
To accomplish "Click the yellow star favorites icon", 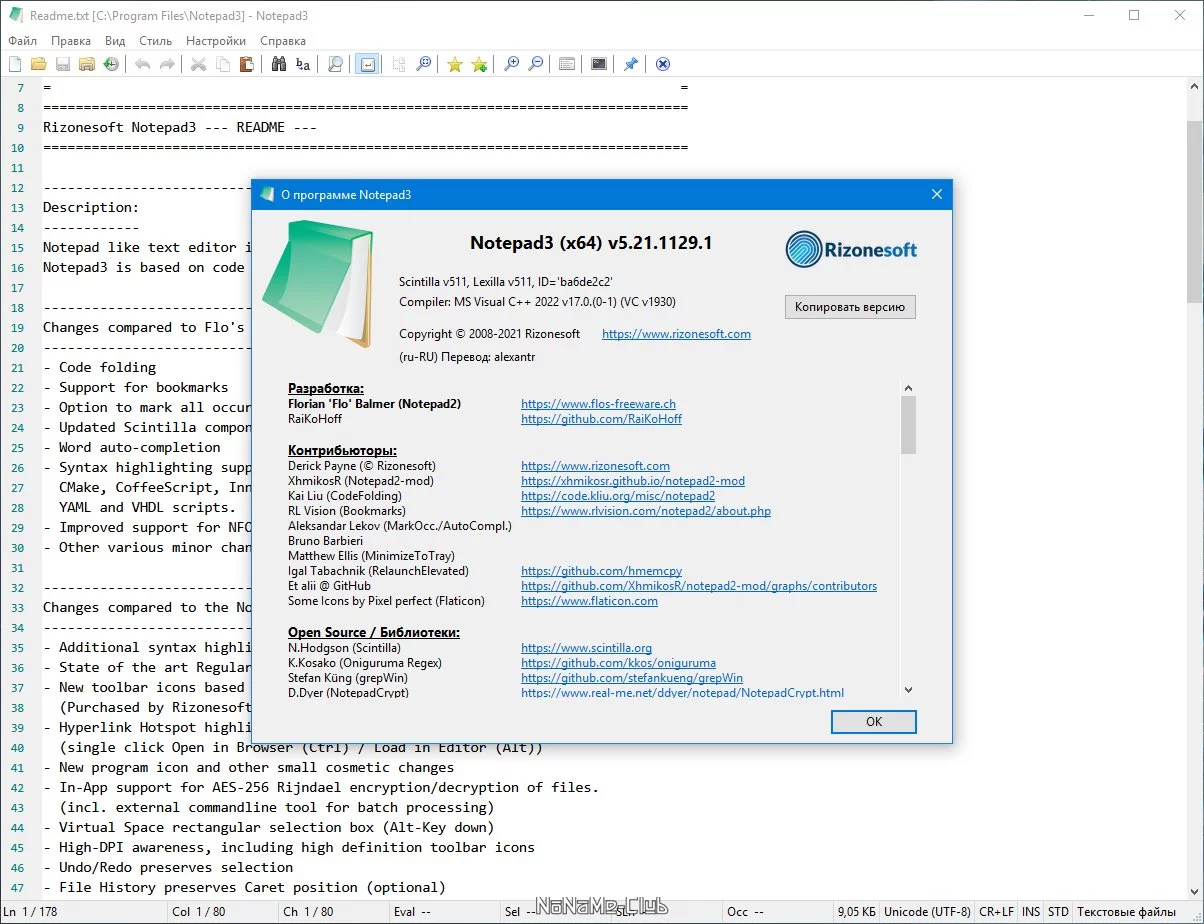I will pyautogui.click(x=455, y=64).
